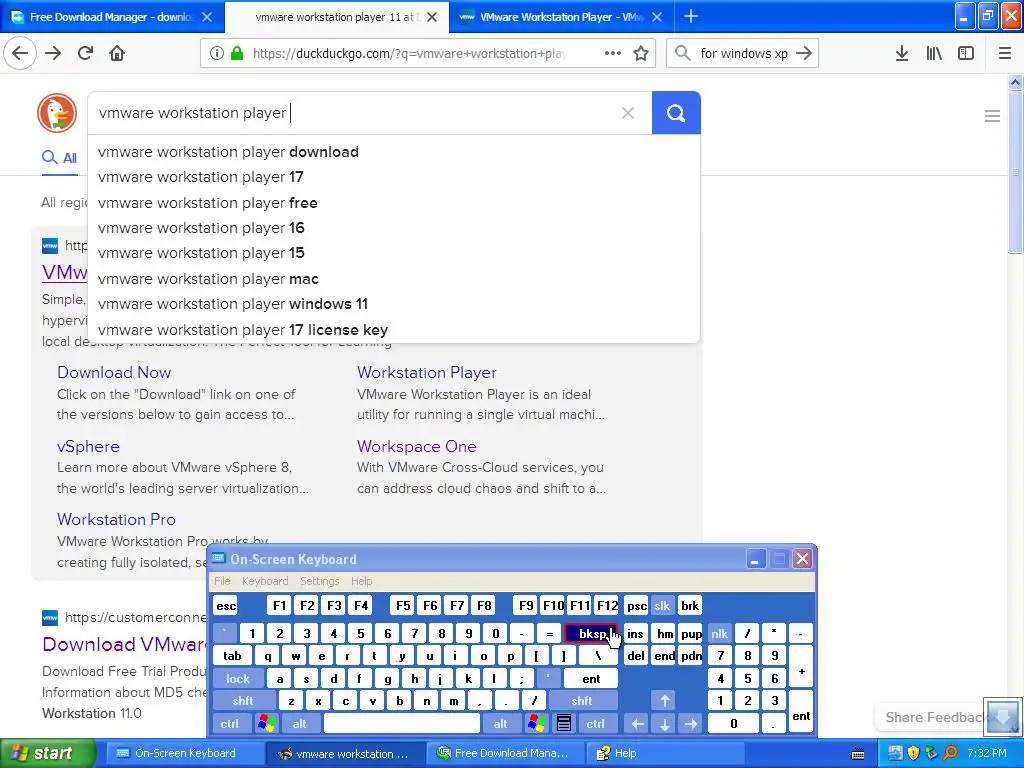Reload the current page
This screenshot has height=768, width=1024.
pyautogui.click(x=86, y=53)
